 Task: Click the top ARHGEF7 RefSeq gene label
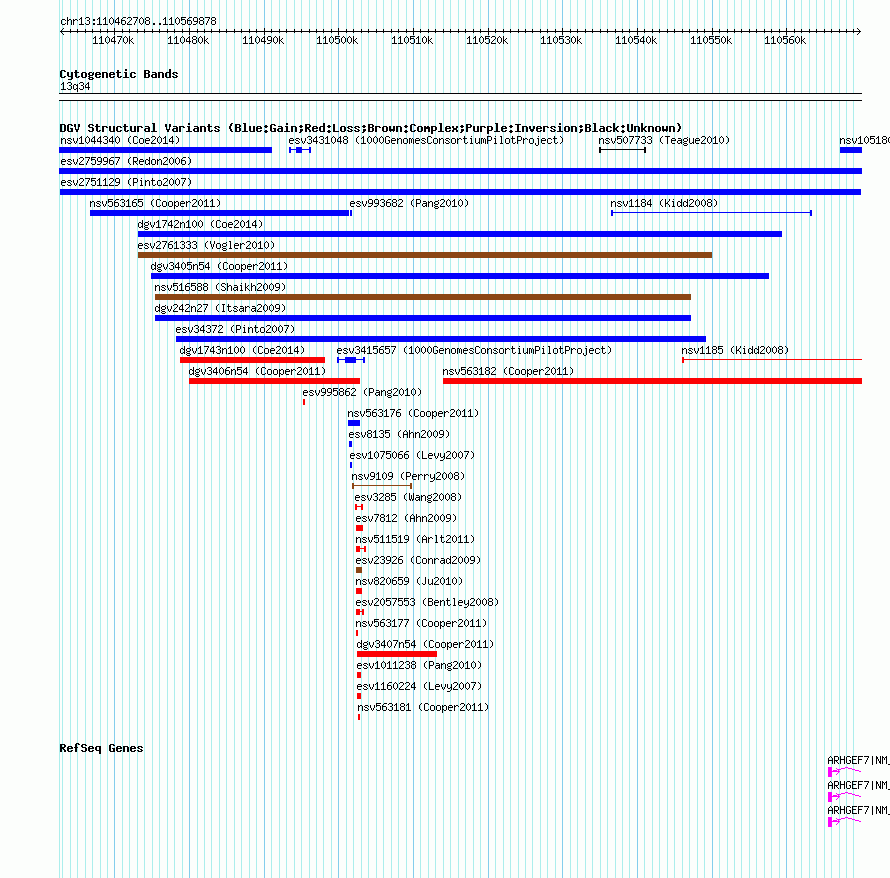point(858,760)
